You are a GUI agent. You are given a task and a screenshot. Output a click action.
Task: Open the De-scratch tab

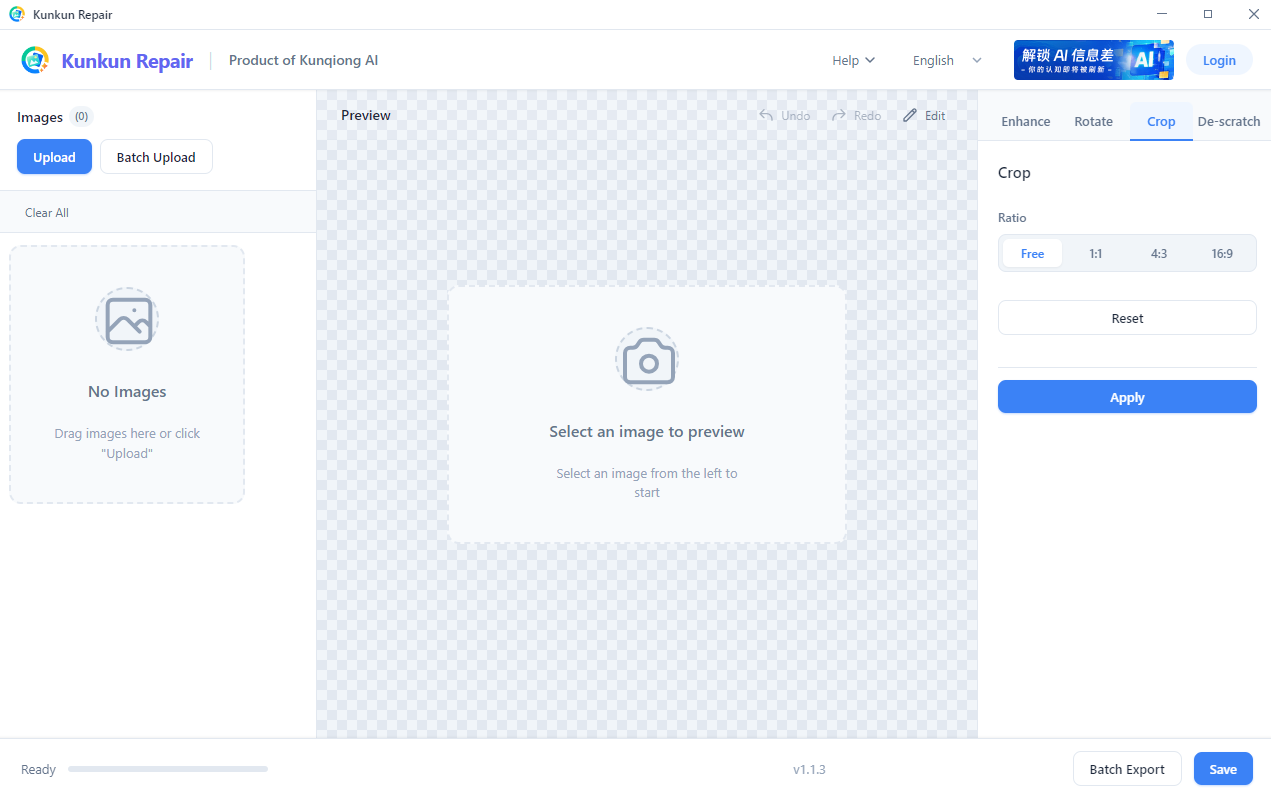click(1228, 121)
